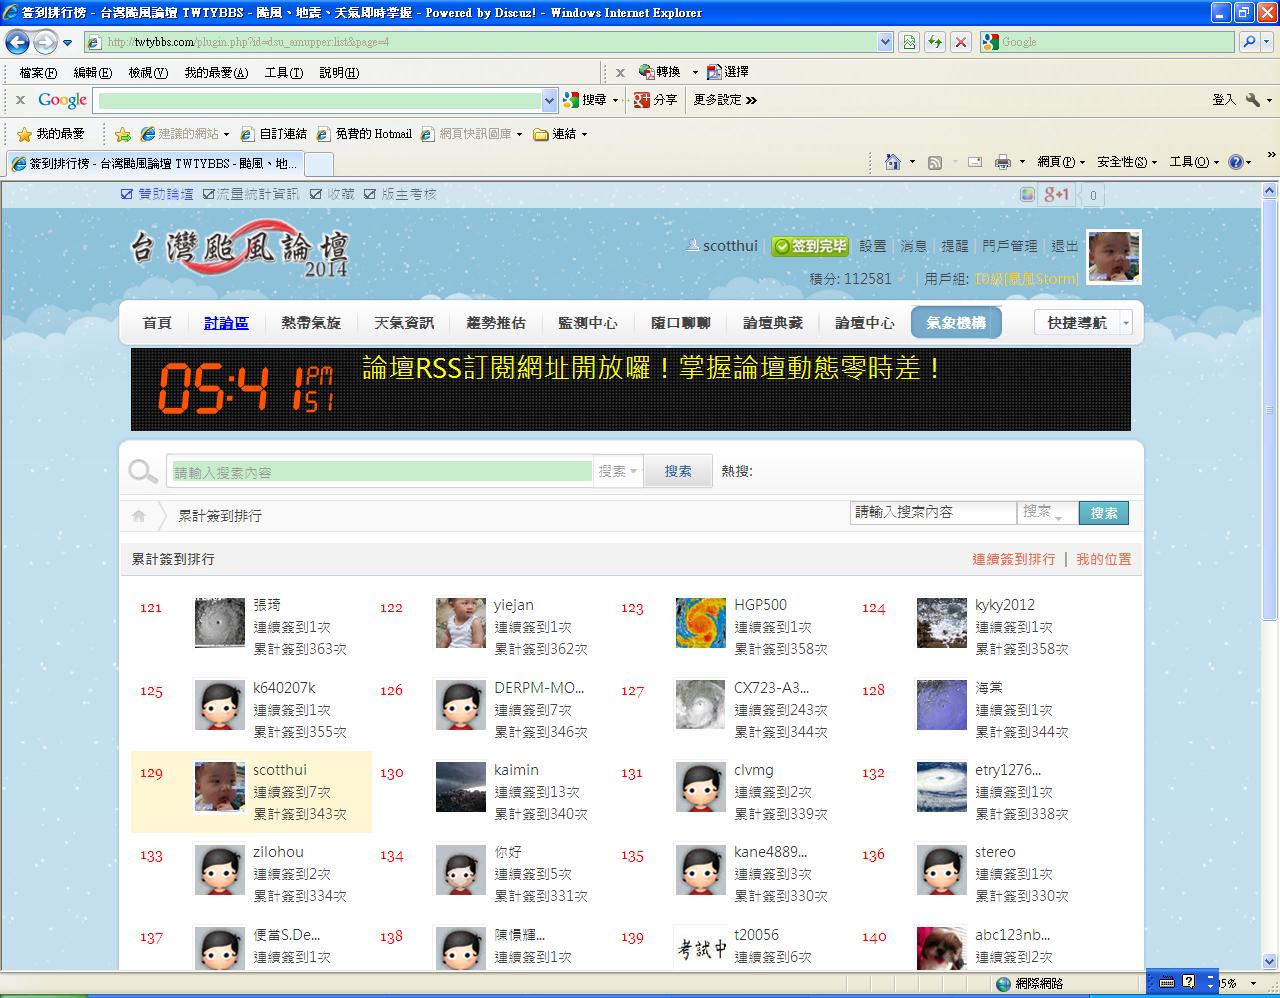This screenshot has height=998, width=1280.
Task: Expand the 安全性(S) command bar menu
Action: click(1127, 162)
